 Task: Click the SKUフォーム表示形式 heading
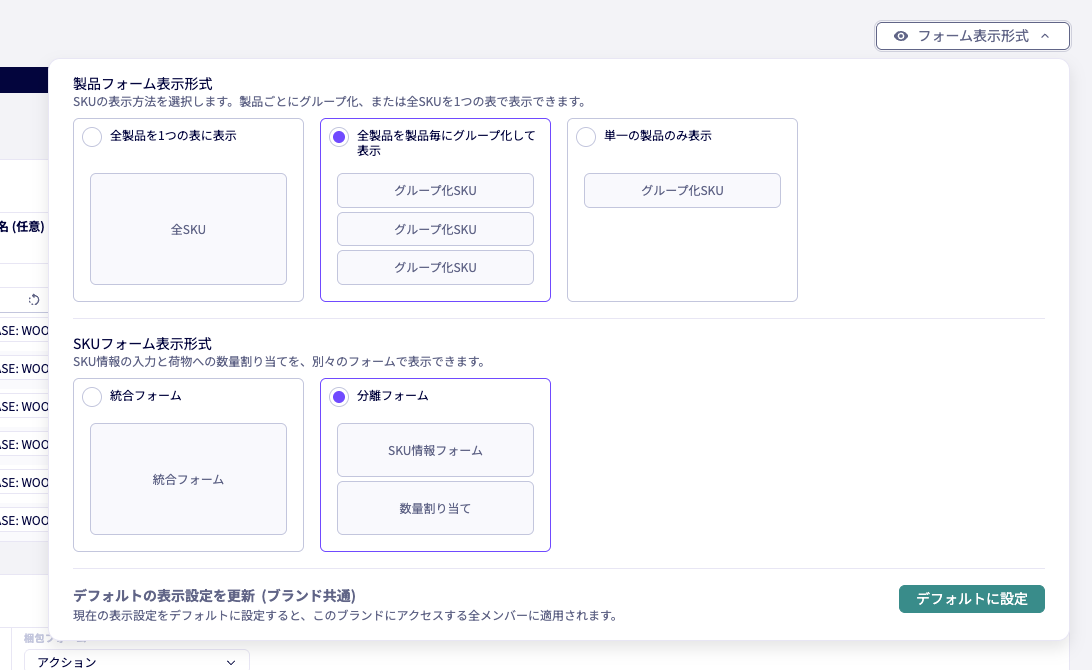click(x=143, y=344)
